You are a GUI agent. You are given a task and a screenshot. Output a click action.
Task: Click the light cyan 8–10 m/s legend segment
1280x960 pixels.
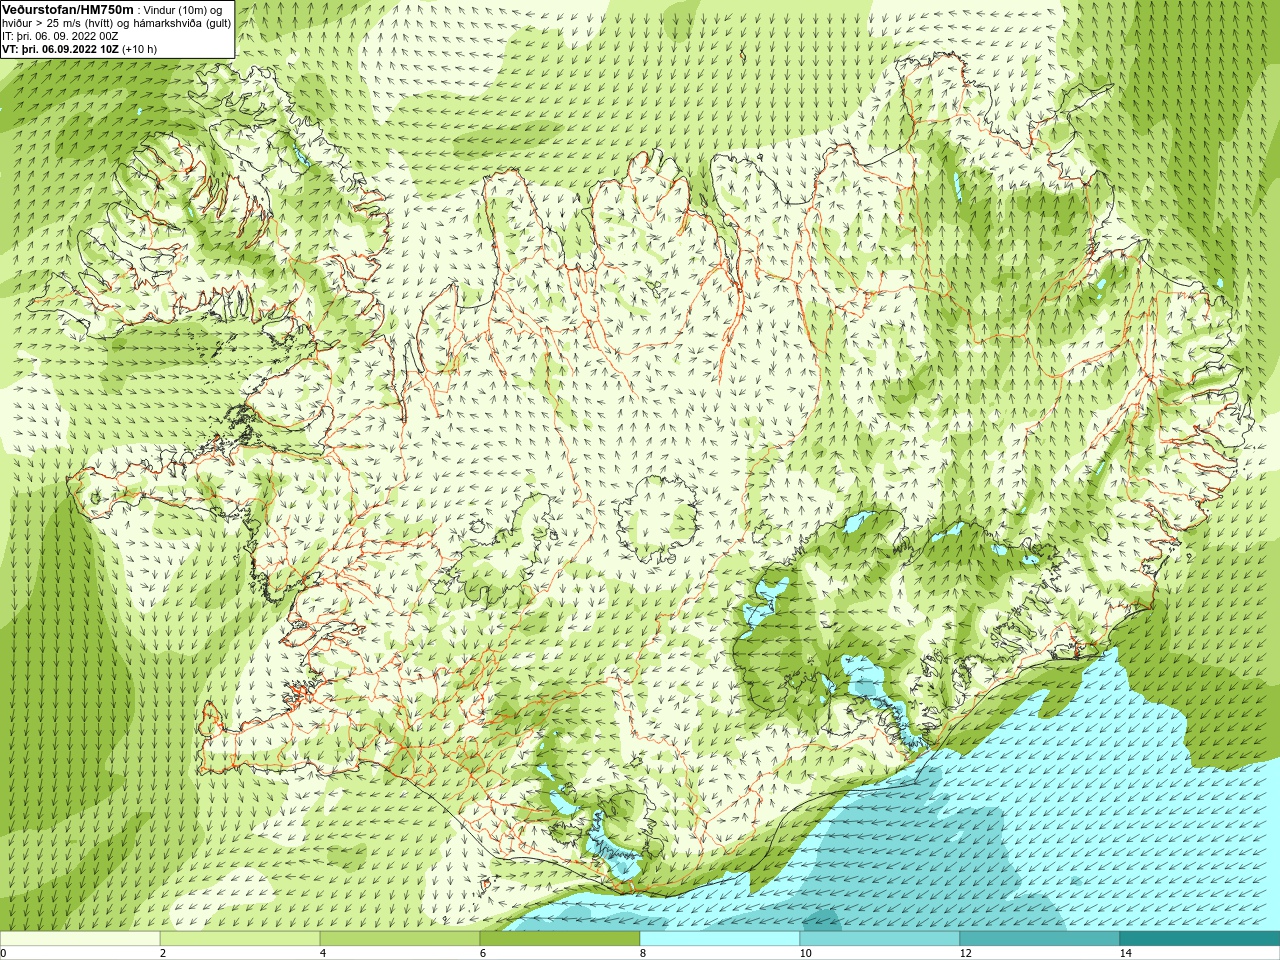pos(720,939)
